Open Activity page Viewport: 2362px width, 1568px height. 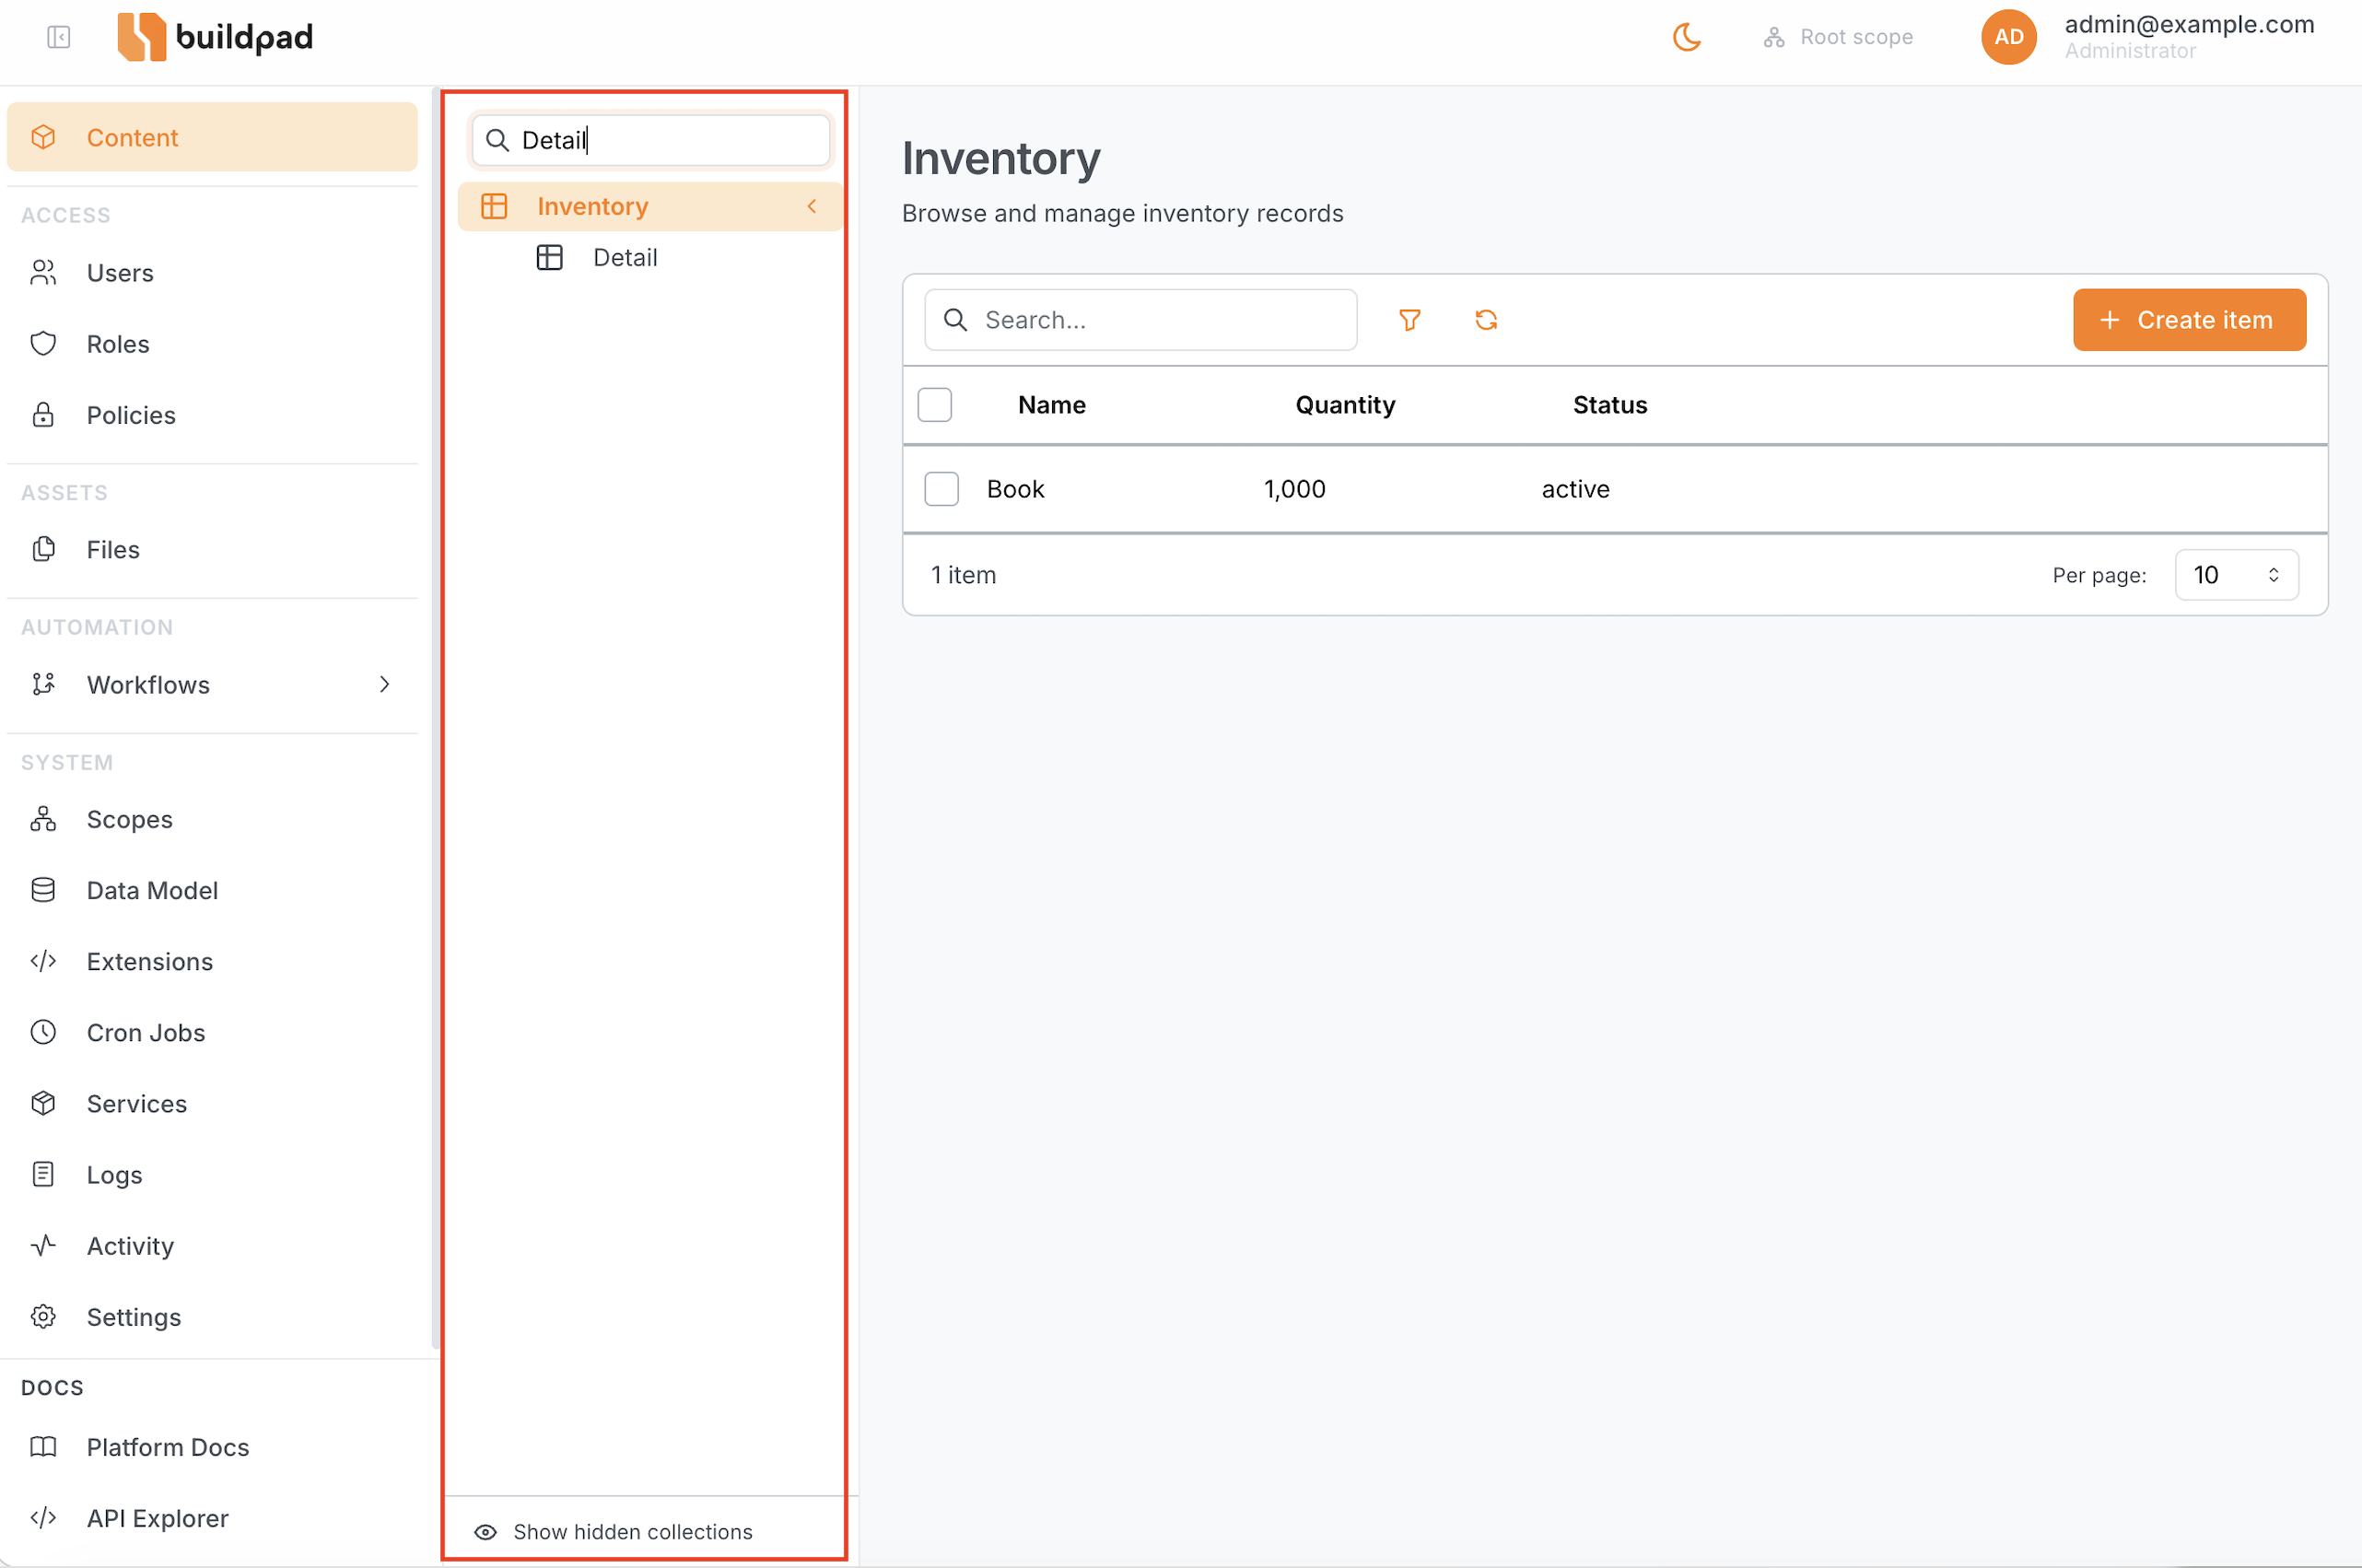point(212,1246)
